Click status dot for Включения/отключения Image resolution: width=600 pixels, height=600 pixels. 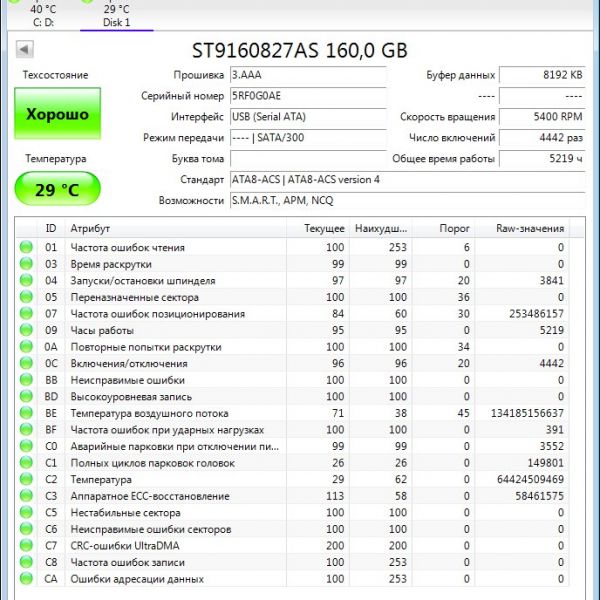coord(26,363)
